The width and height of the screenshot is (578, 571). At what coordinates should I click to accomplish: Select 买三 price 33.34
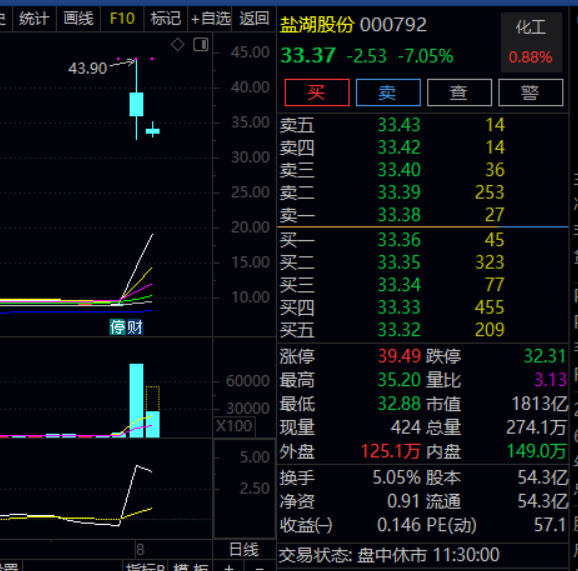(399, 285)
